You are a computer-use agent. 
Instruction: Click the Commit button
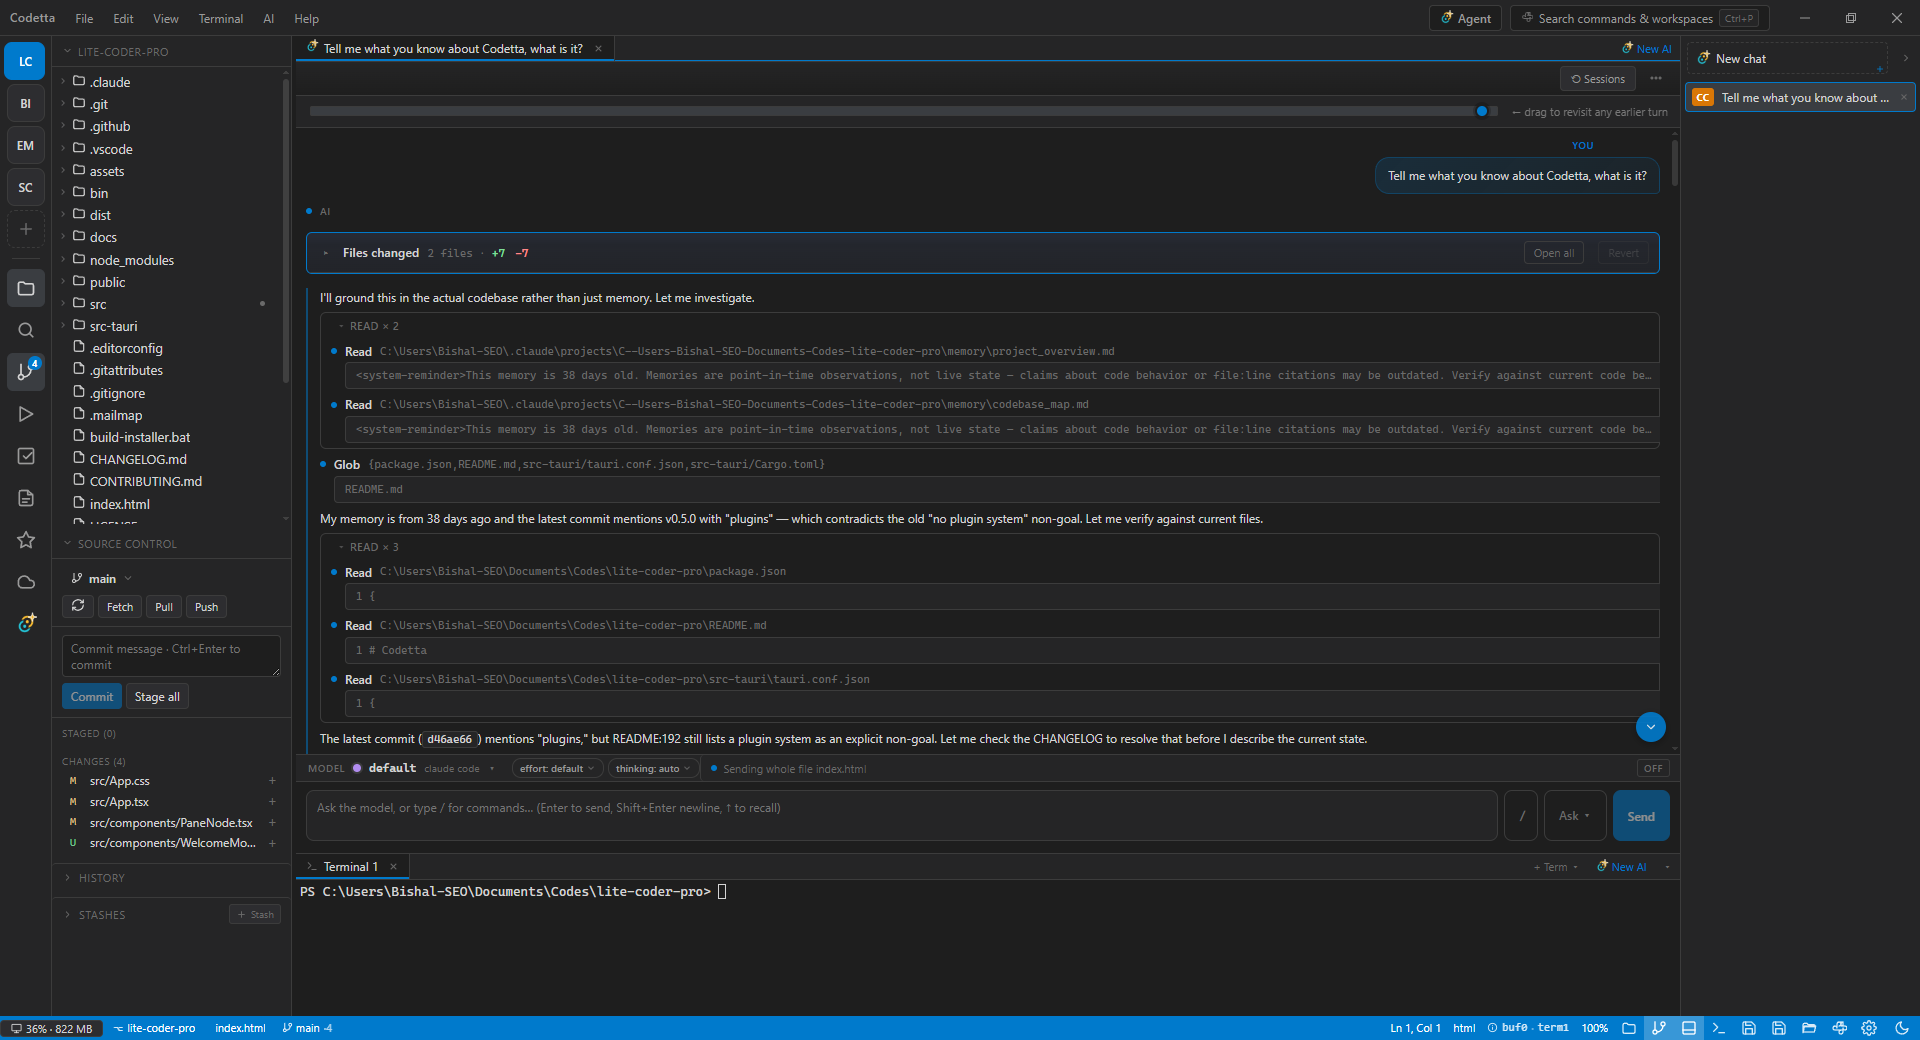point(92,697)
